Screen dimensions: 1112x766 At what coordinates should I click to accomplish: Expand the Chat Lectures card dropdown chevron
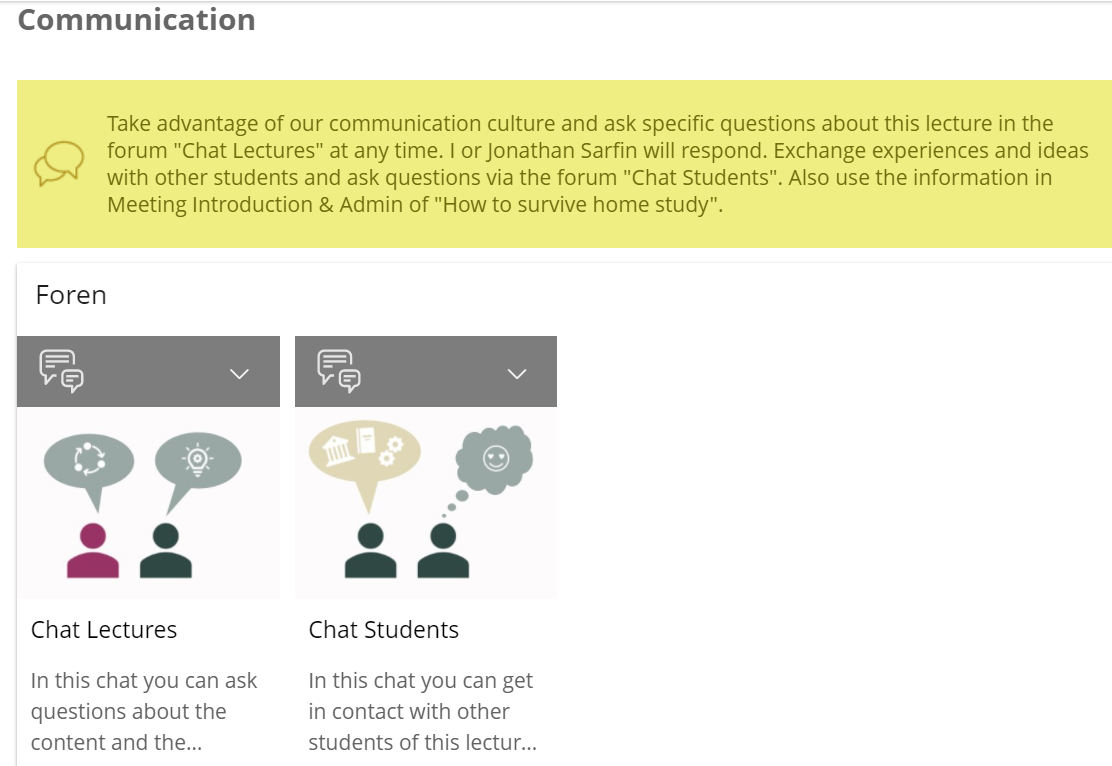[x=239, y=373]
